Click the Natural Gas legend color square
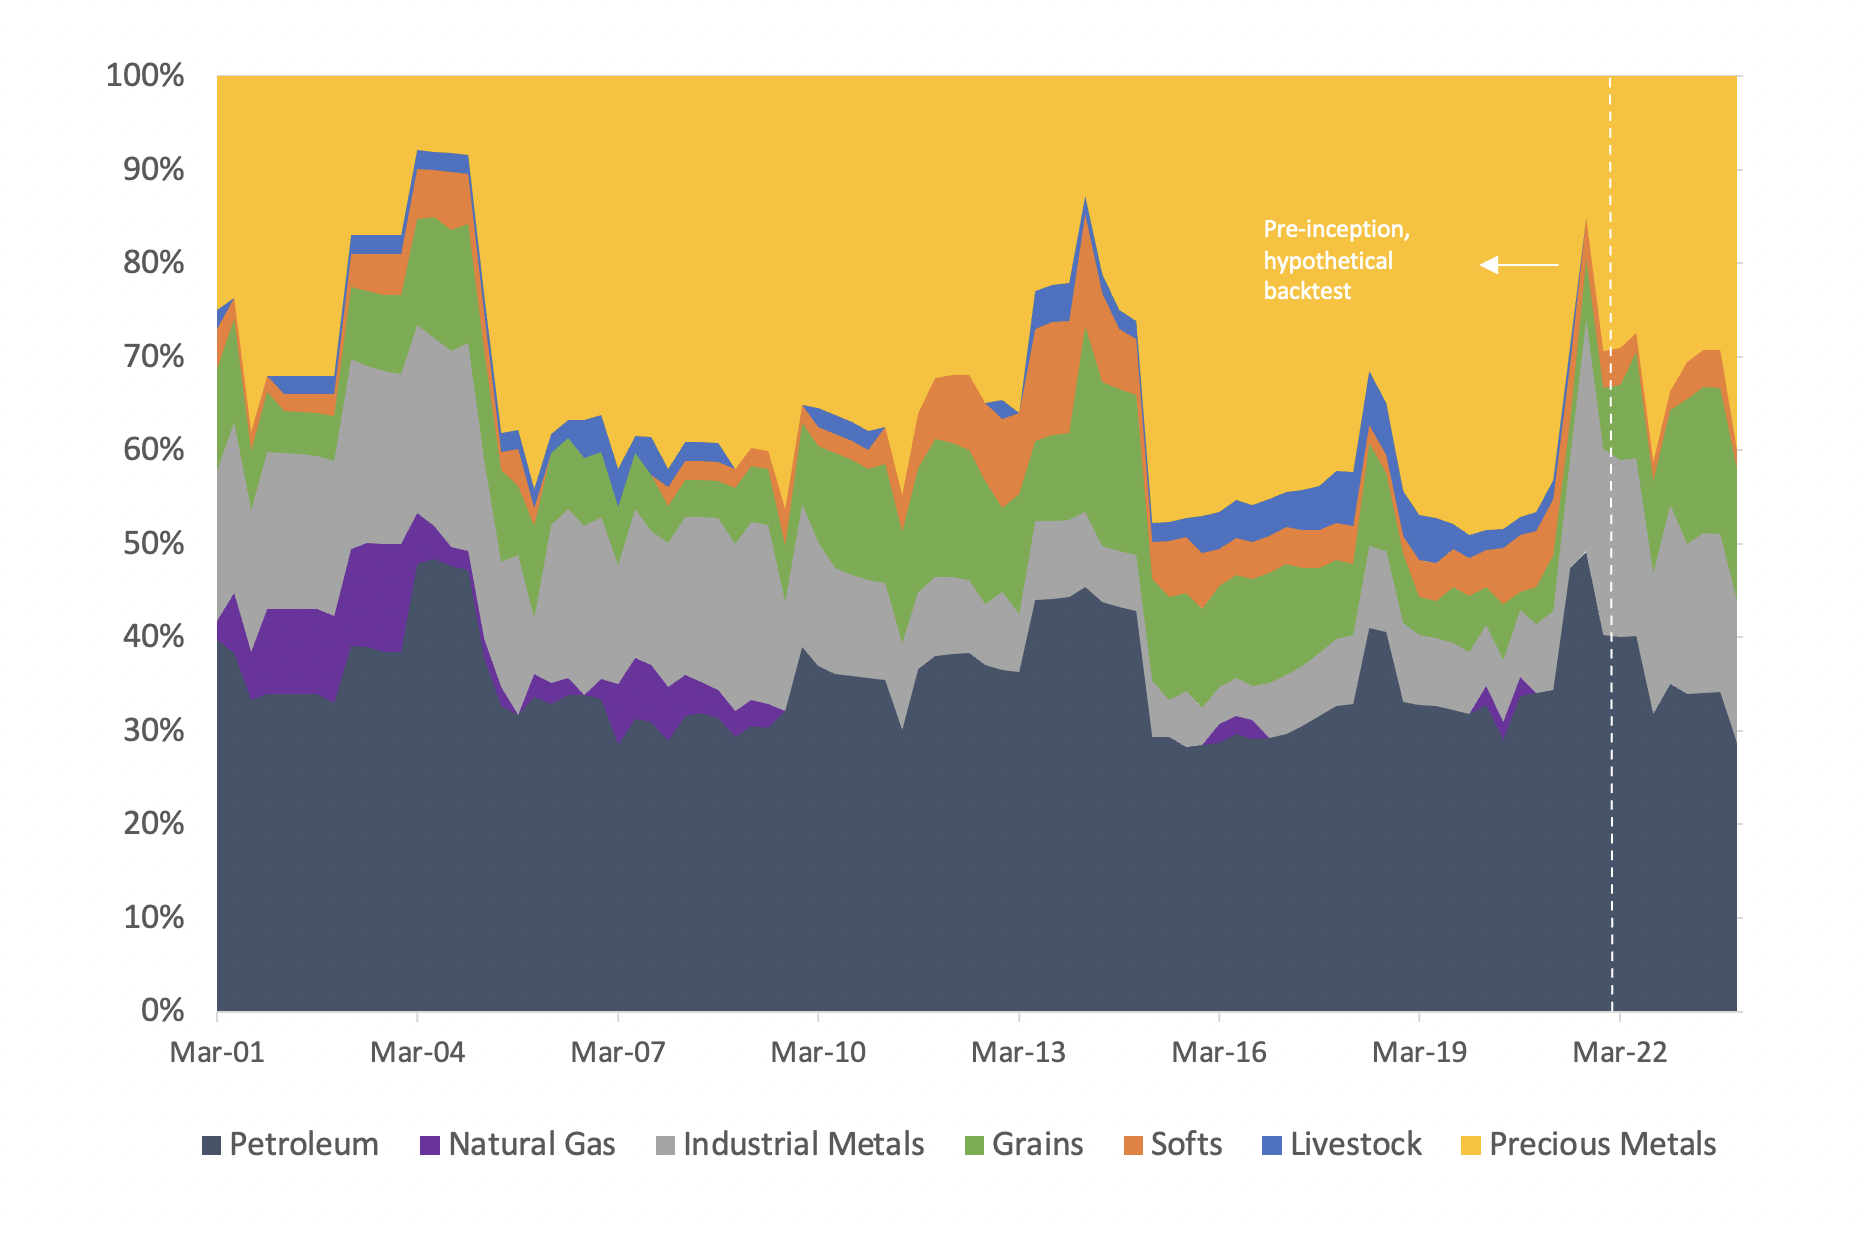Image resolution: width=1876 pixels, height=1240 pixels. pos(430,1145)
